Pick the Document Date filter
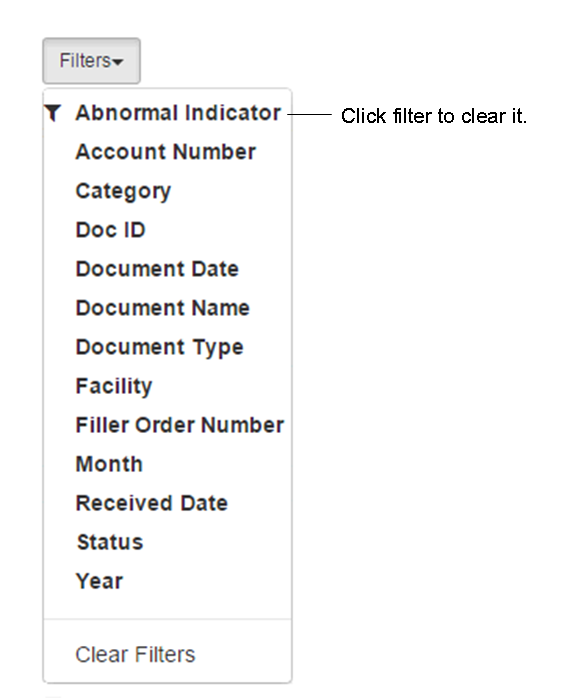Image resolution: width=566 pixels, height=698 pixels. (157, 269)
